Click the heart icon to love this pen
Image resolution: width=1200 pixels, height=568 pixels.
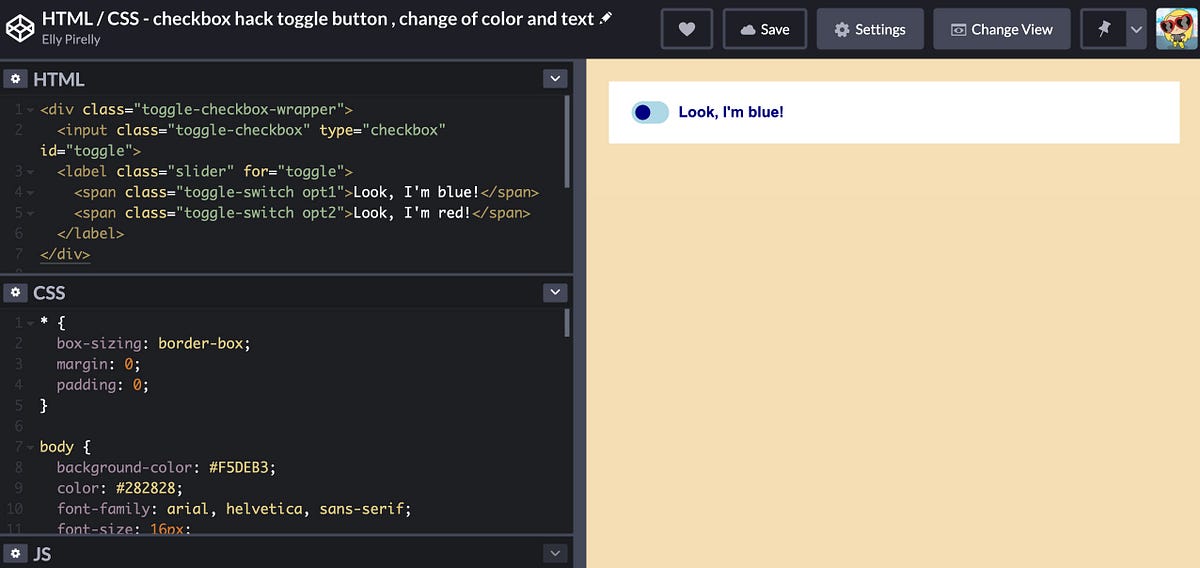click(x=687, y=29)
